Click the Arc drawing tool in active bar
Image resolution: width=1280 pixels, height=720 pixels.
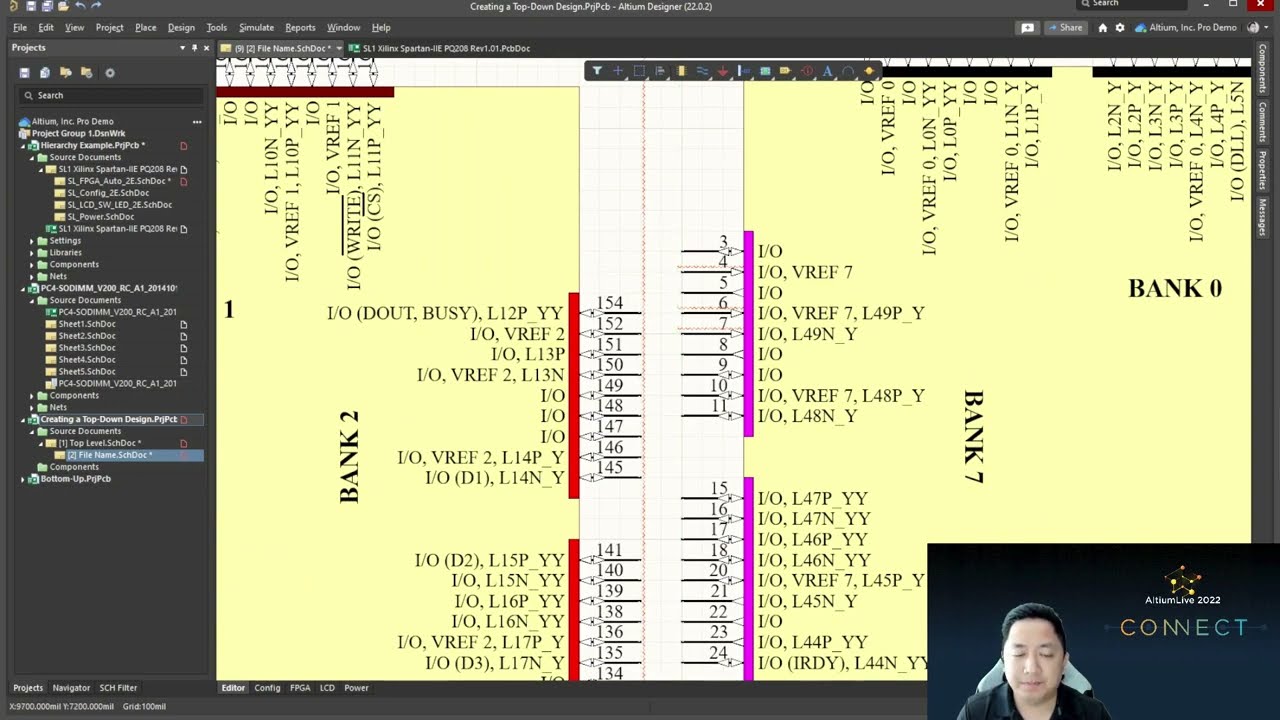[x=849, y=71]
